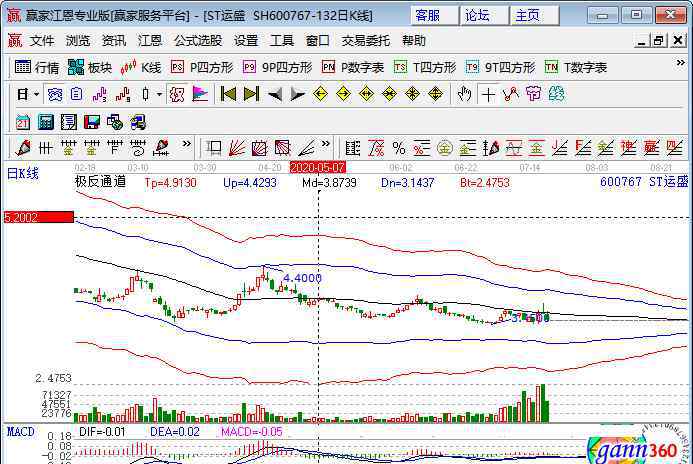Screen dimensions: 693x464
Task: Select the crosshair cursor tool
Action: click(487, 94)
